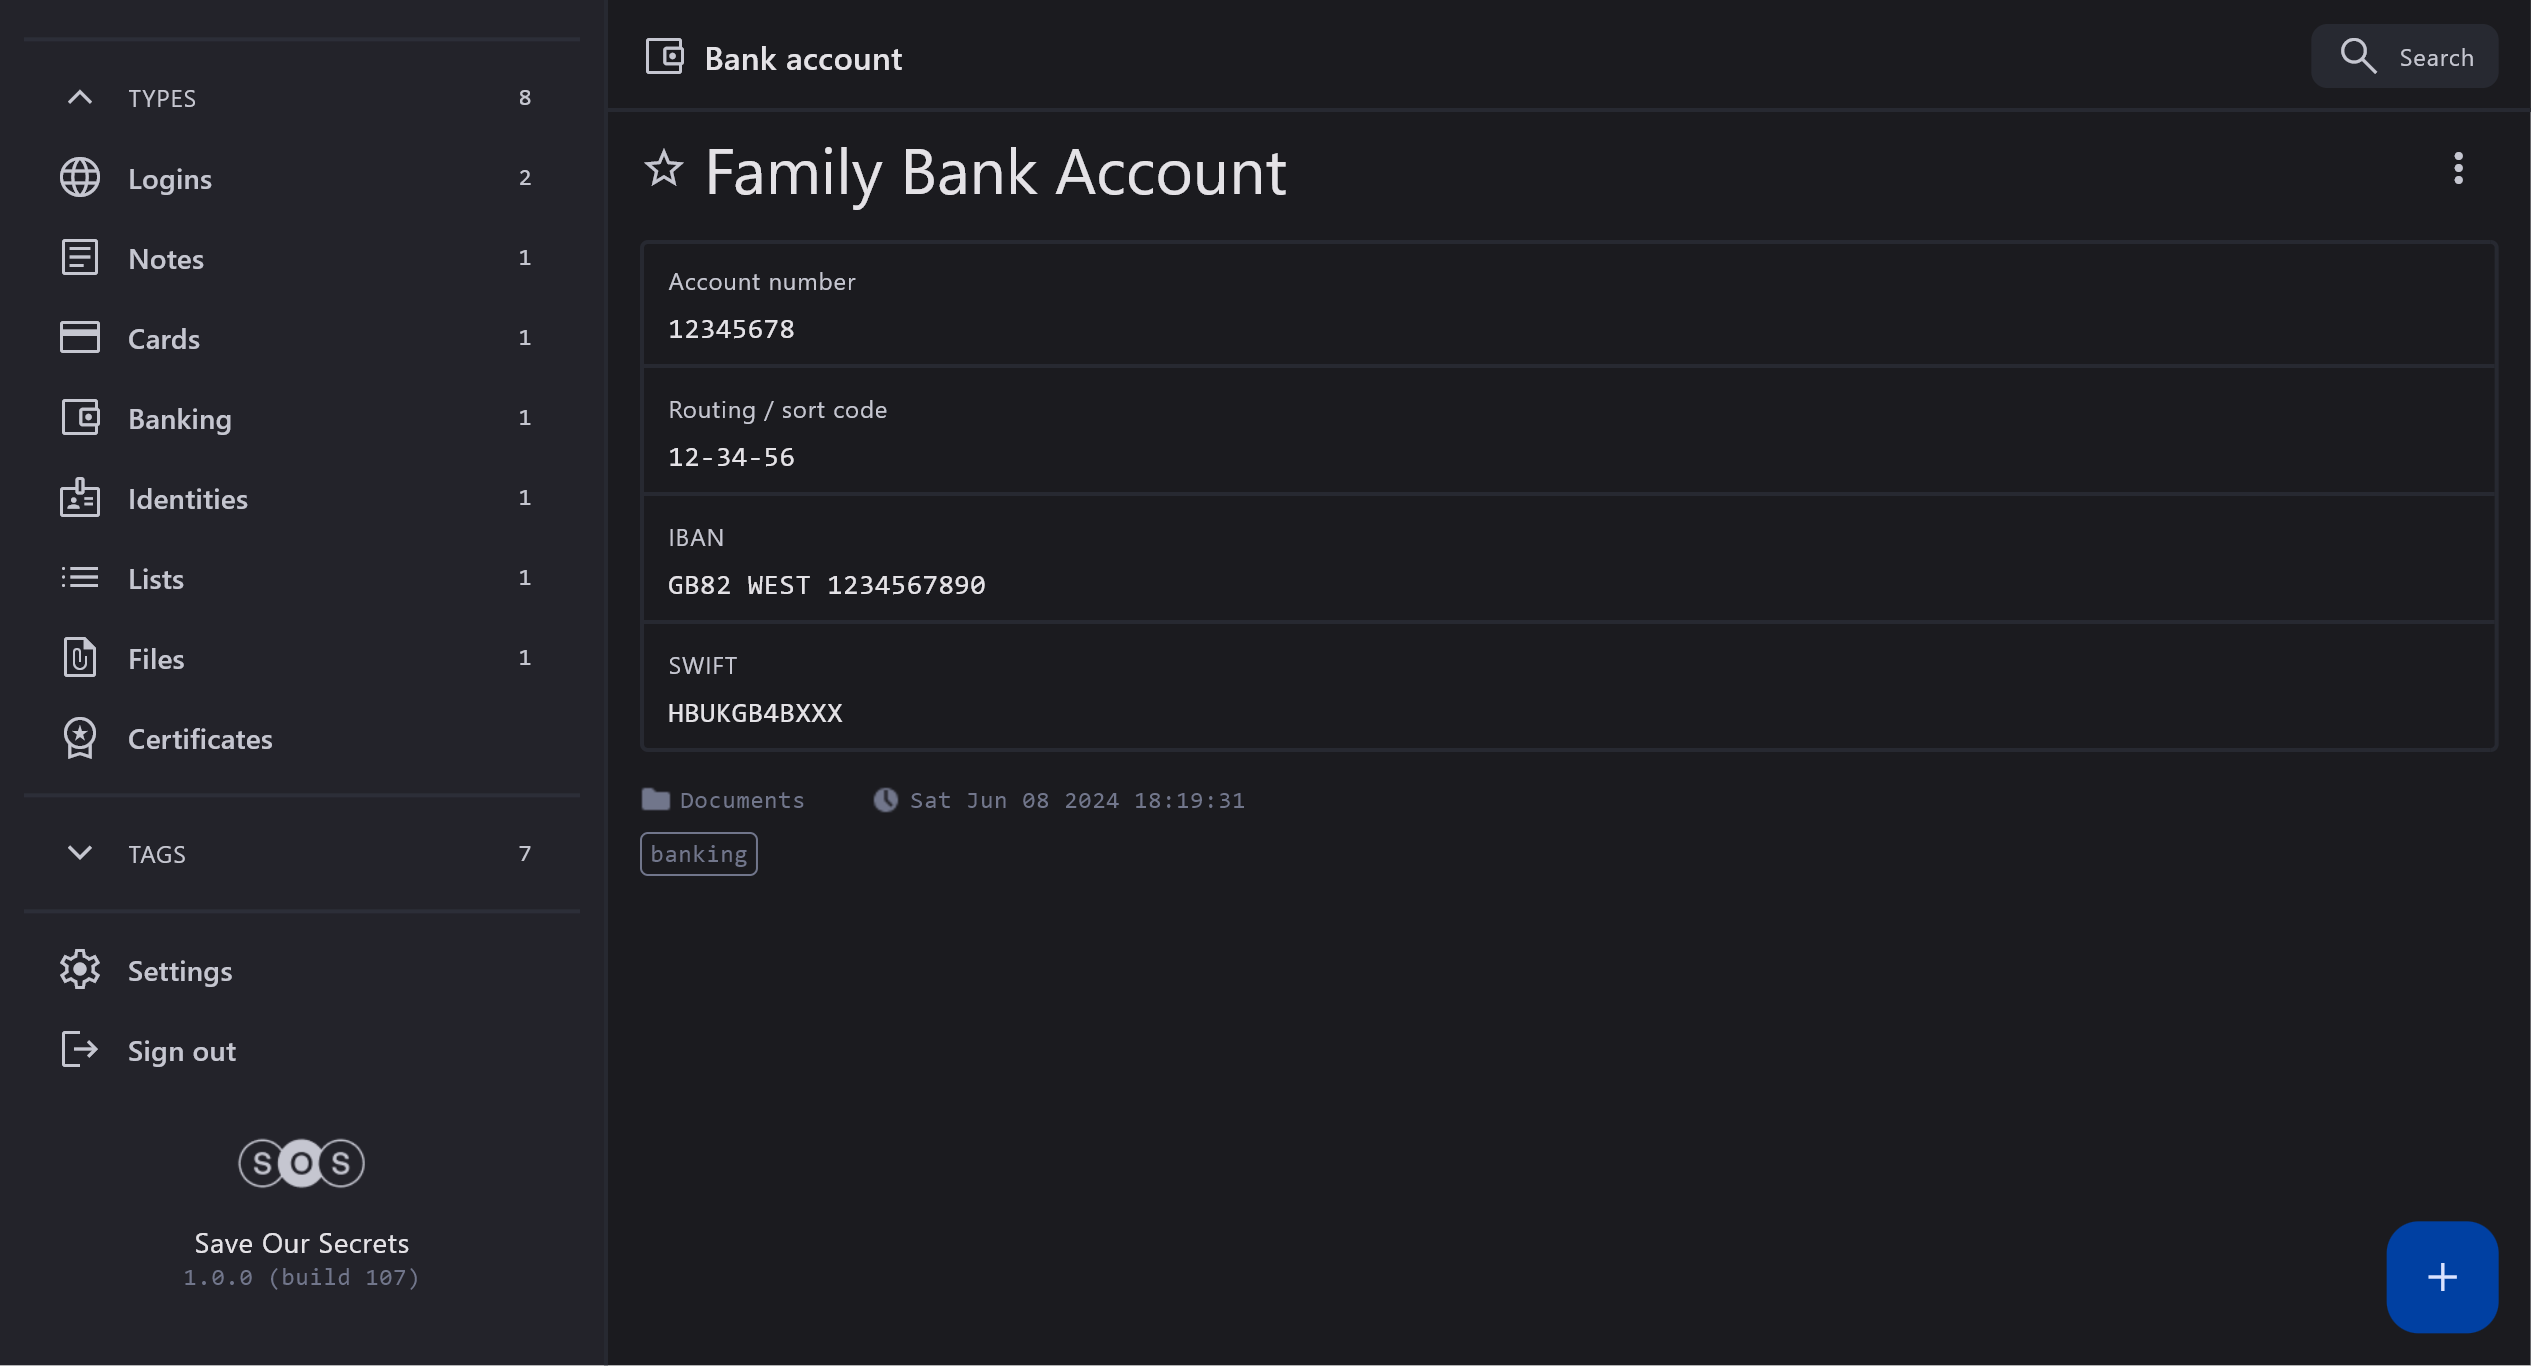Click the Search field
The image size is (2531, 1366).
pos(2404,57)
